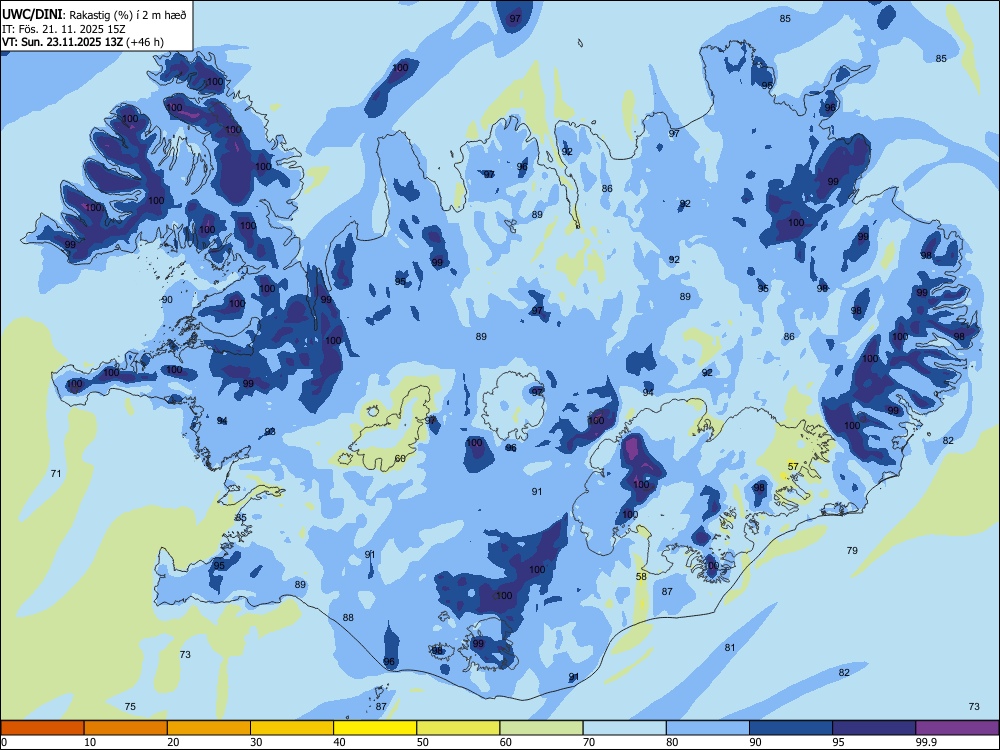1000x750 pixels.
Task: Choose the pale green 60–70 legend swatch
Action: coord(541,728)
